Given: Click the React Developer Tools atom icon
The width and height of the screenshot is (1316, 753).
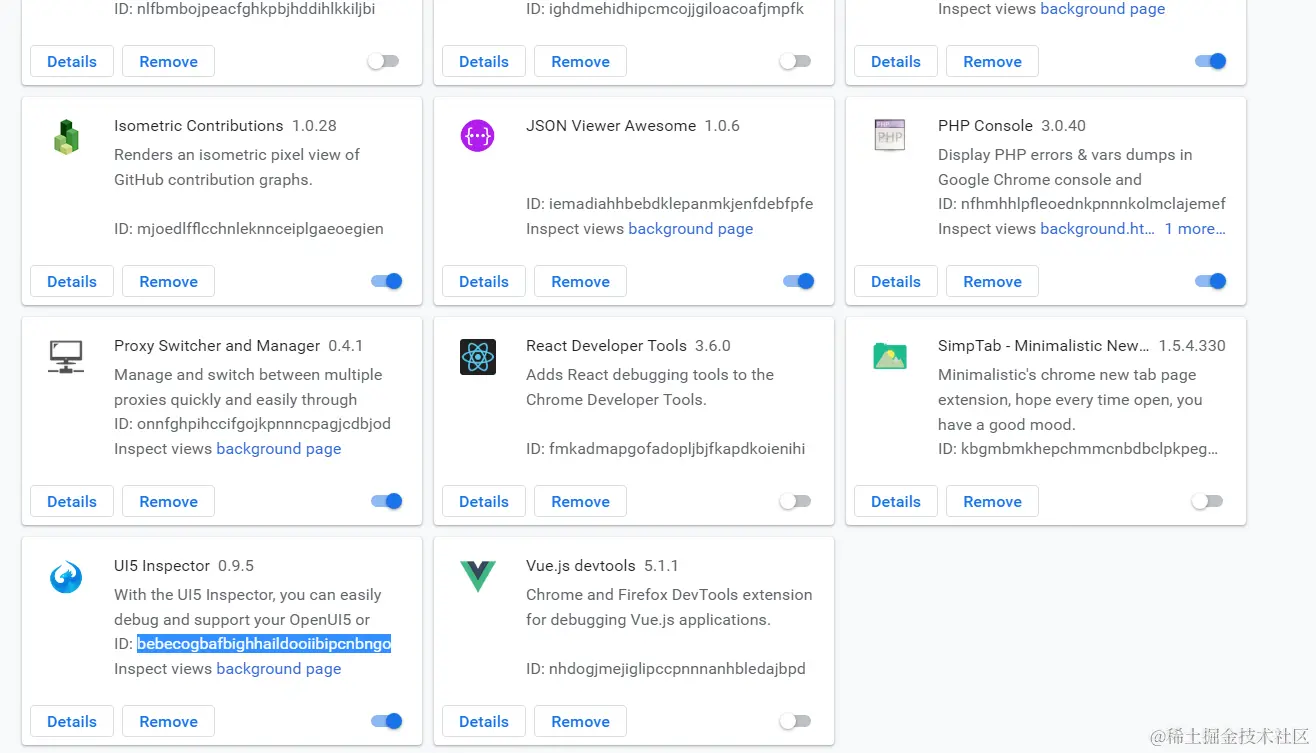Looking at the screenshot, I should point(478,357).
